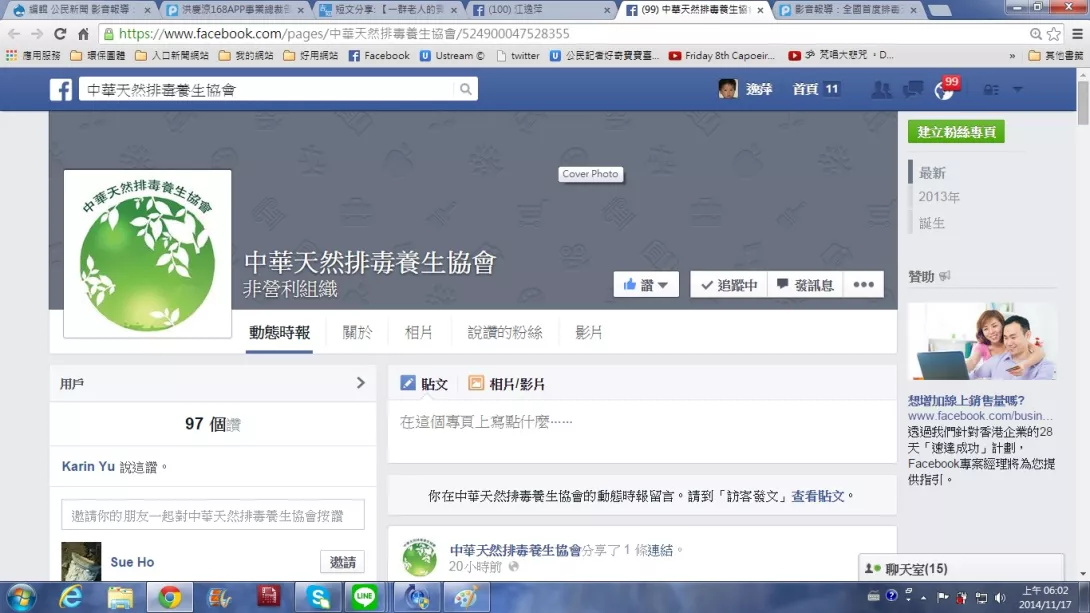Click the 建立粉絲專頁 button

(x=956, y=132)
